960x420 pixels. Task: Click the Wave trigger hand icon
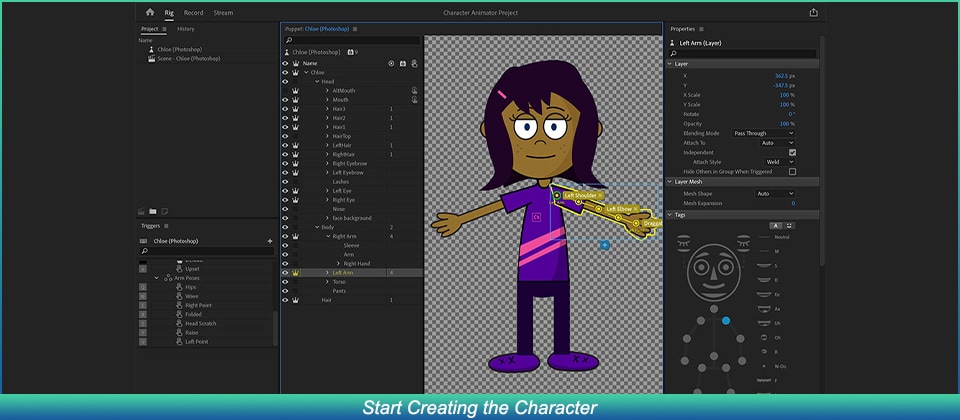coord(179,296)
